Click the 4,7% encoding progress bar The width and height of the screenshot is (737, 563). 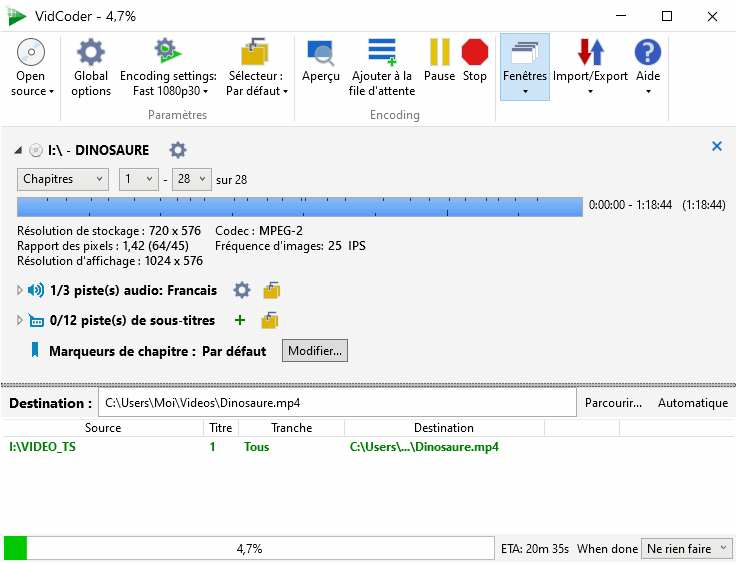pyautogui.click(x=249, y=548)
